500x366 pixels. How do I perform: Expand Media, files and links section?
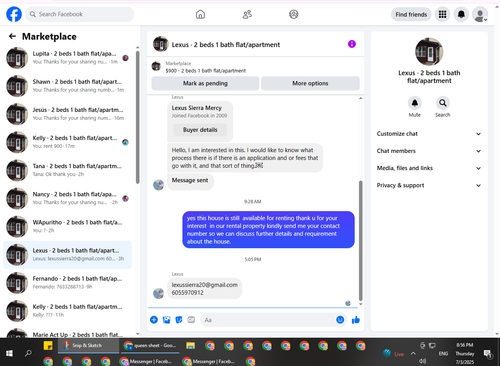tap(429, 168)
